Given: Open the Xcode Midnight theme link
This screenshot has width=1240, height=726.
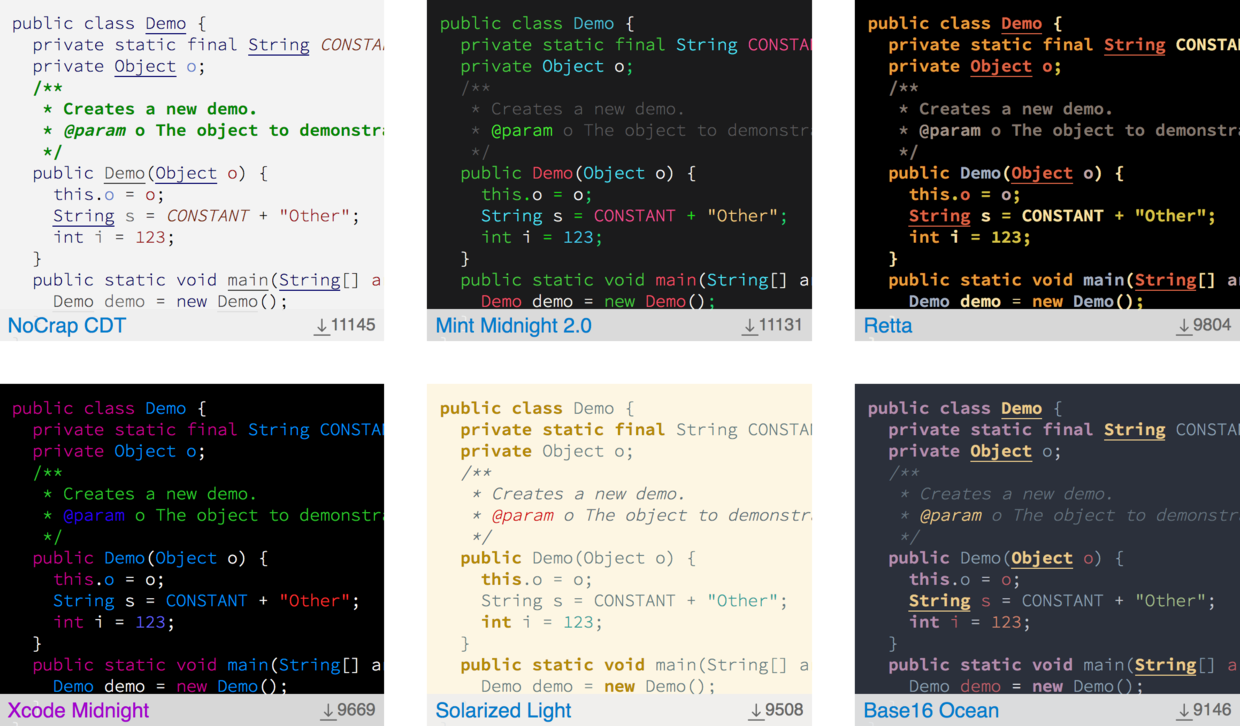Looking at the screenshot, I should [78, 710].
